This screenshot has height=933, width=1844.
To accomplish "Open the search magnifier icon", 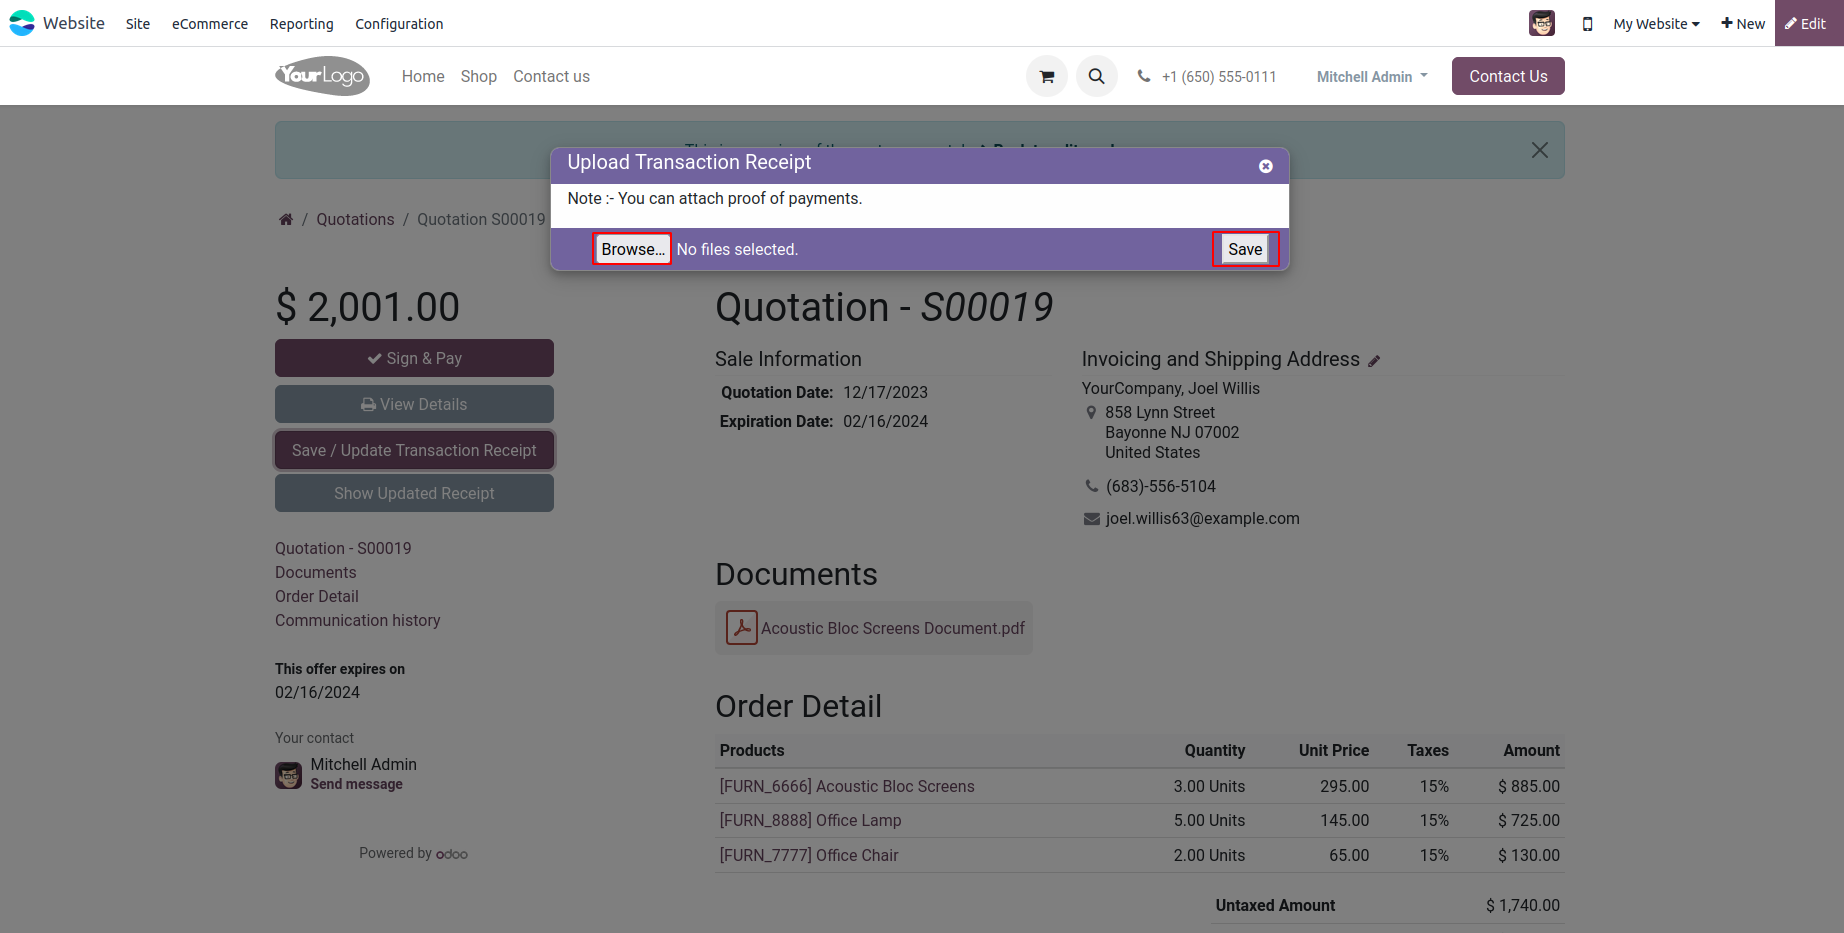I will click(1096, 77).
